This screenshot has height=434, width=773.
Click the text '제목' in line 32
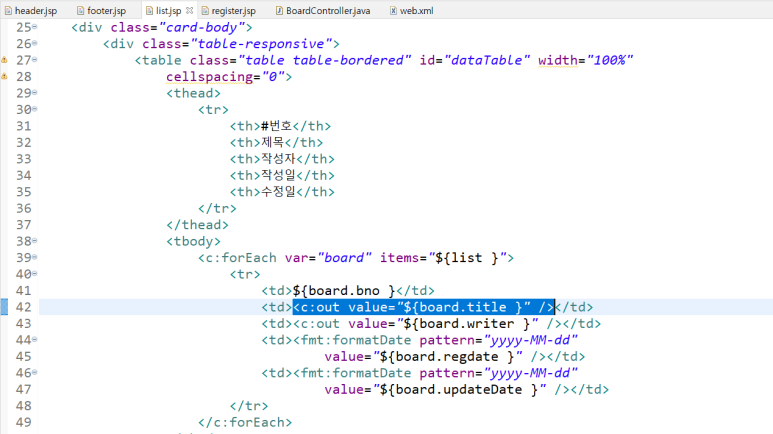point(273,142)
